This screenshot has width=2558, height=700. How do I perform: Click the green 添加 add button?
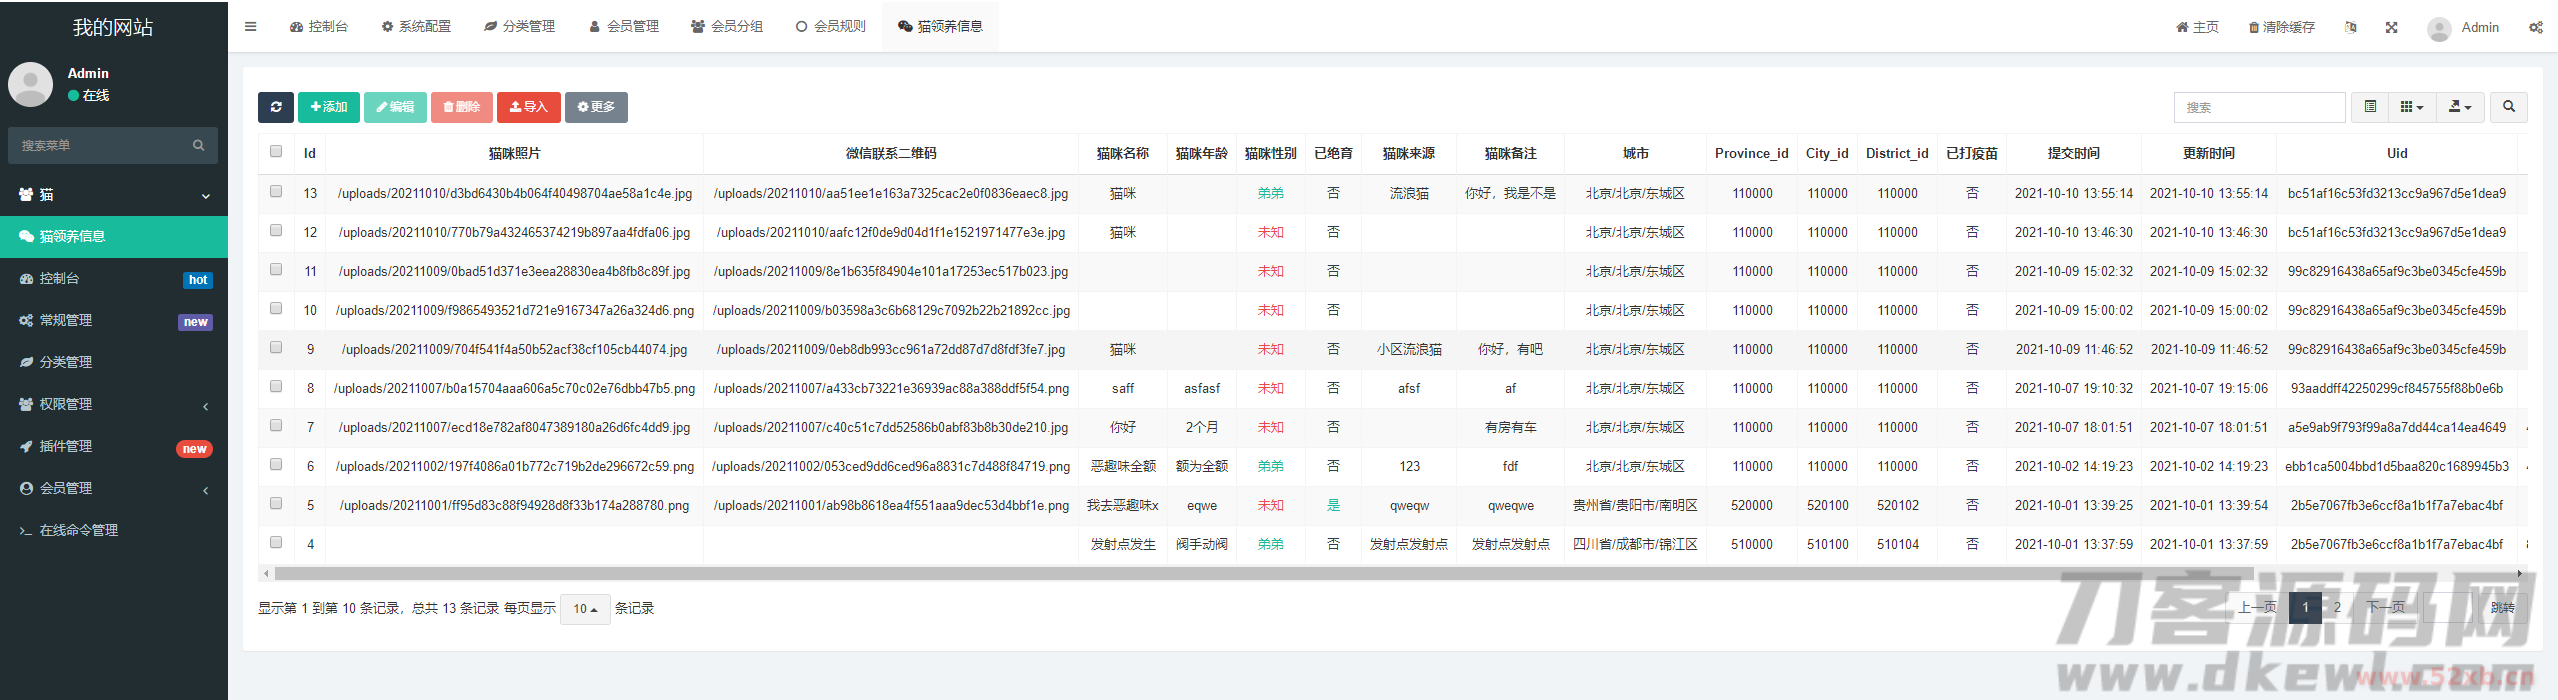pos(328,107)
